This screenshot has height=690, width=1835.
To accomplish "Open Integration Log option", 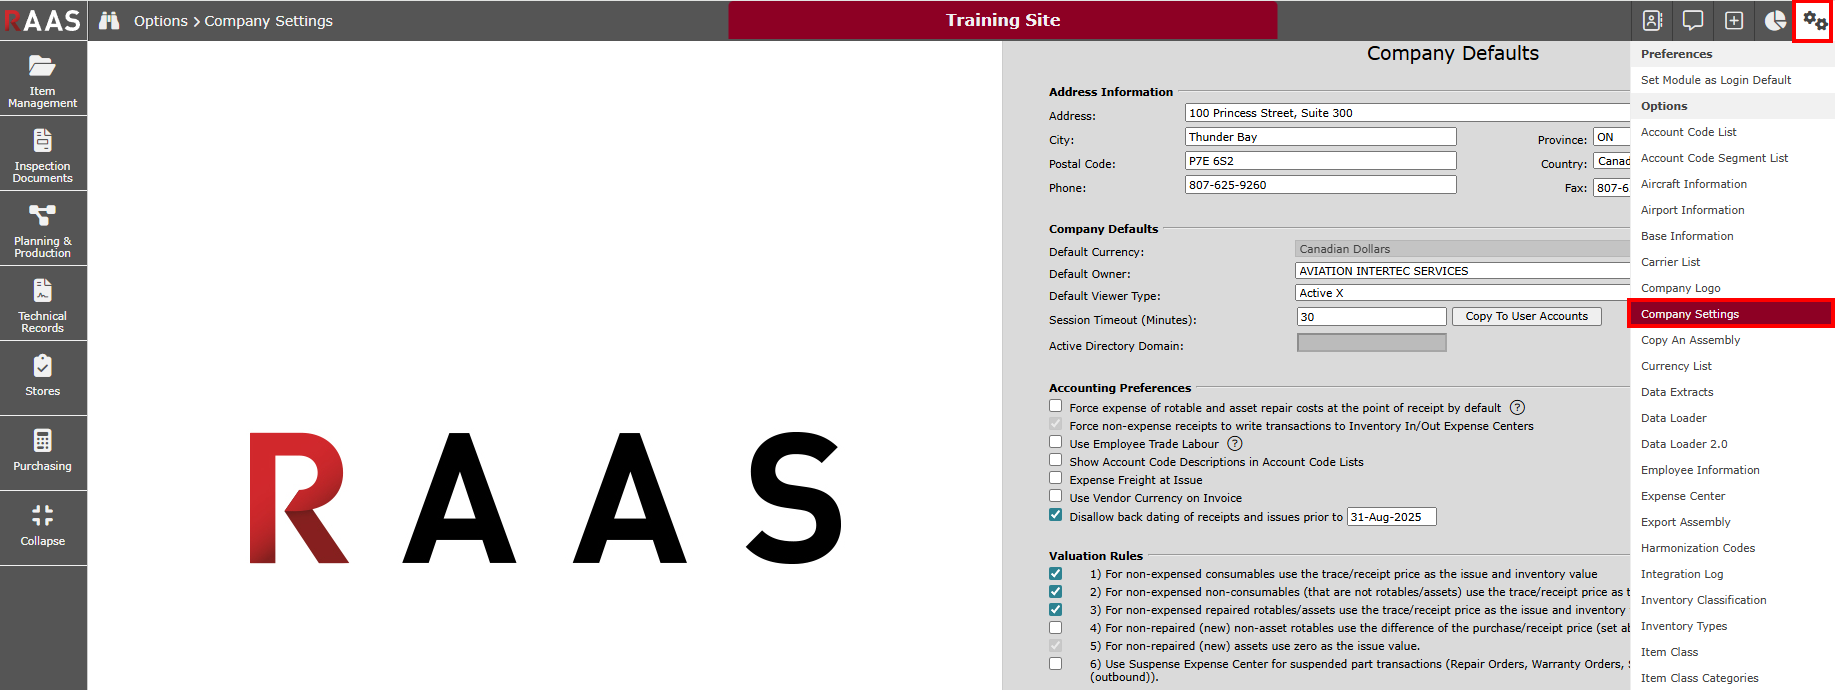I will point(1732,574).
